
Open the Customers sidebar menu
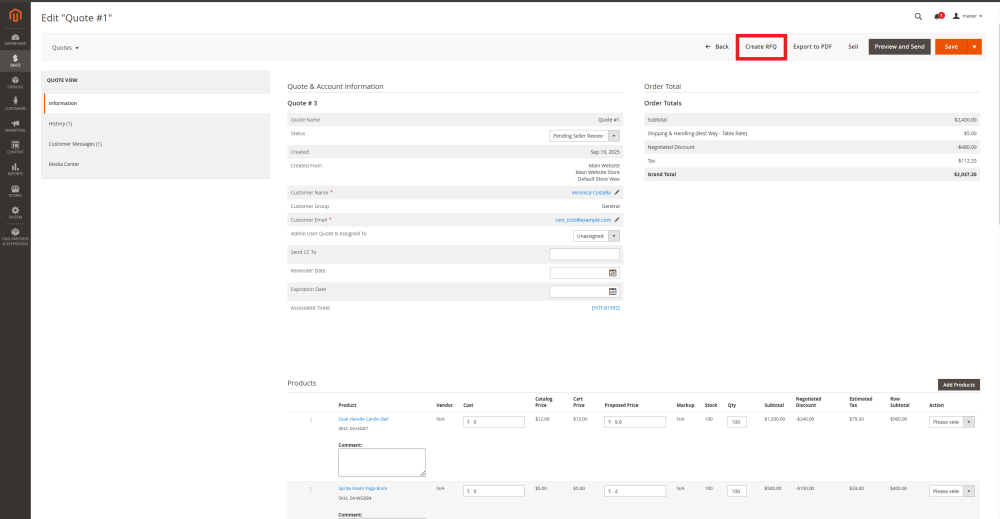coord(15,103)
